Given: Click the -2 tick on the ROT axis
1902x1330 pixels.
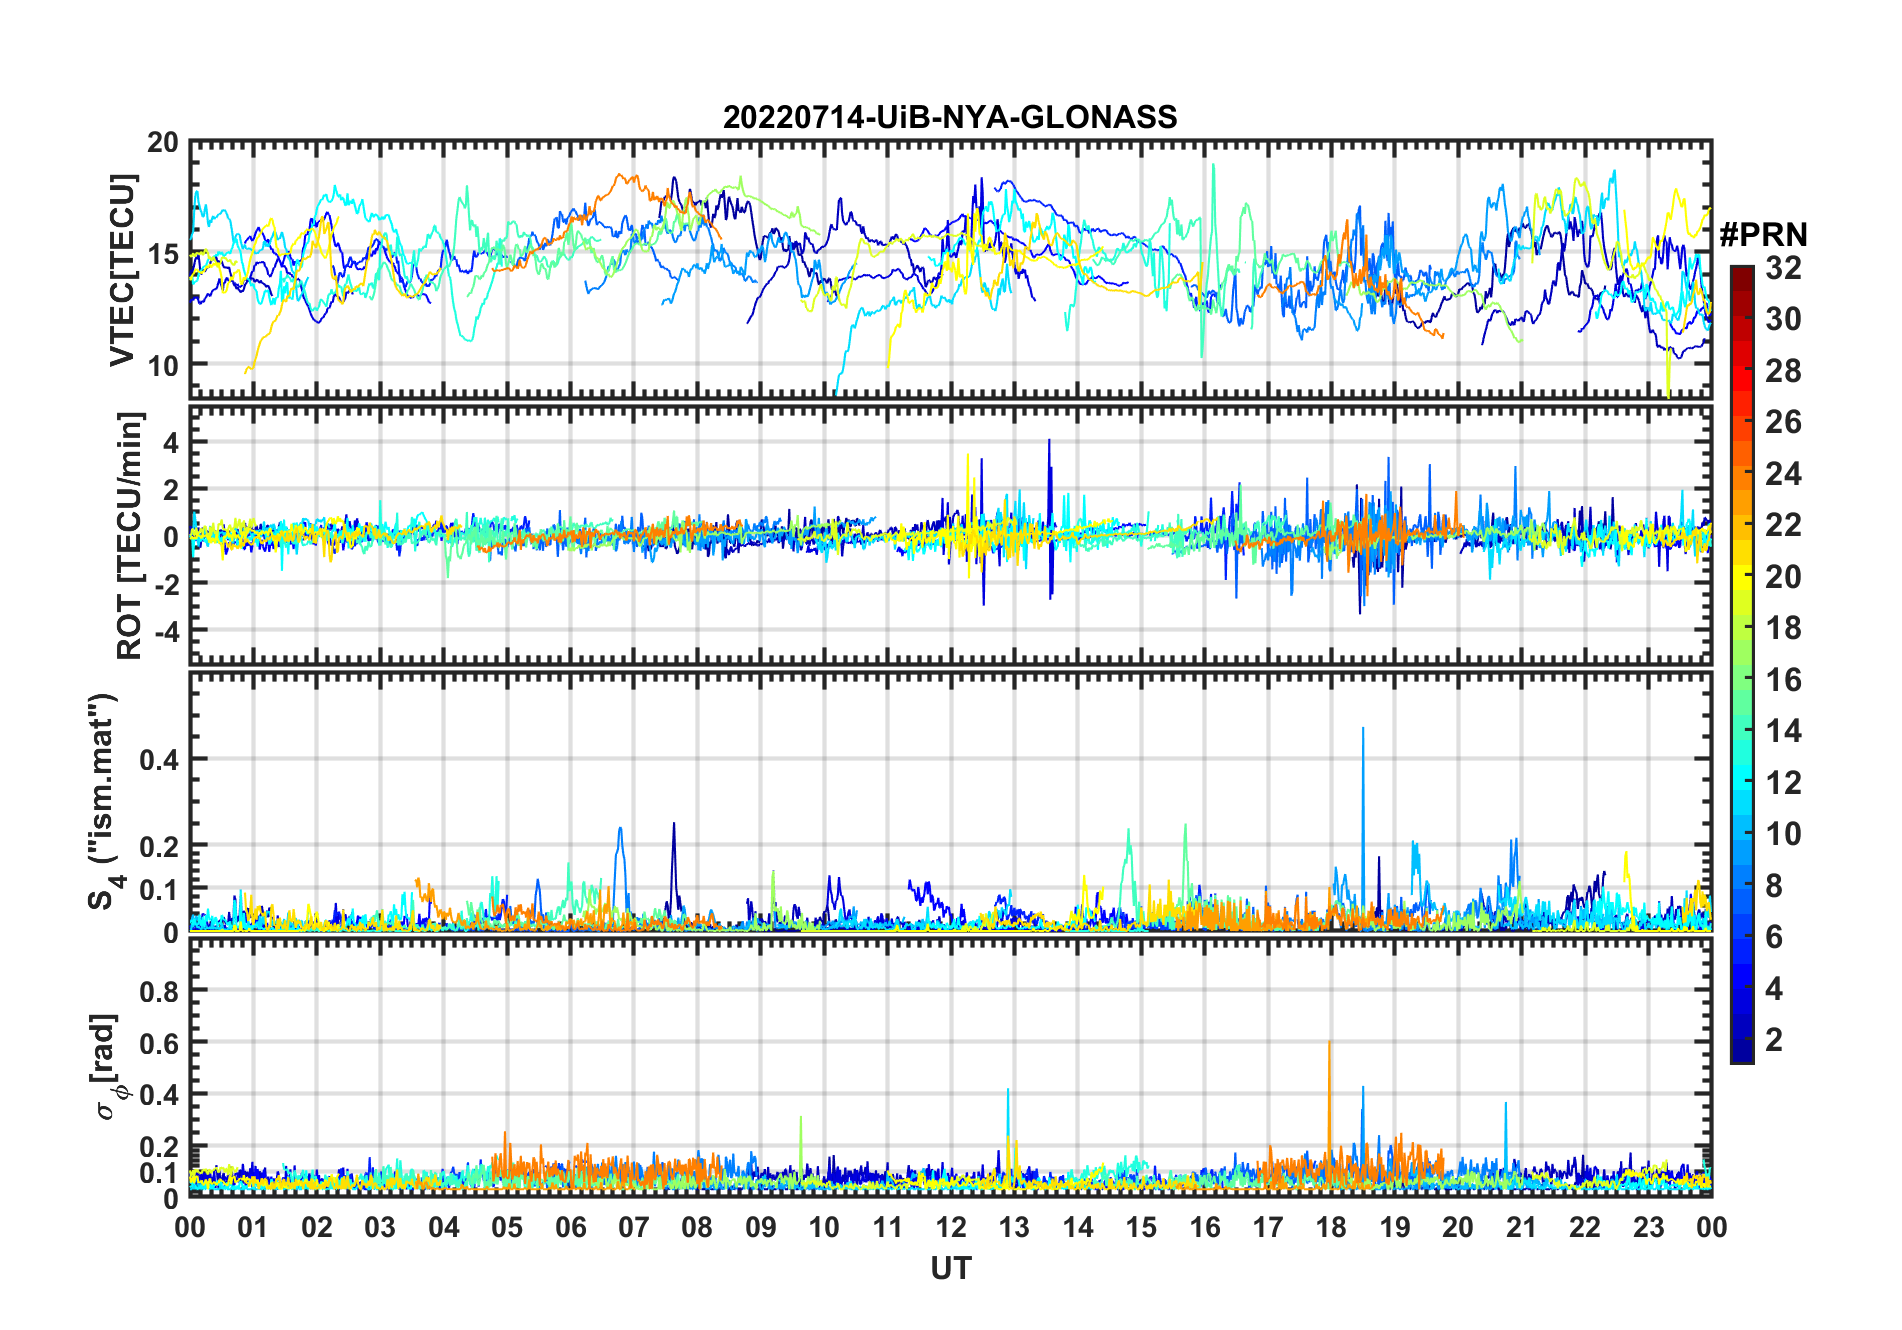Looking at the screenshot, I should click(168, 584).
